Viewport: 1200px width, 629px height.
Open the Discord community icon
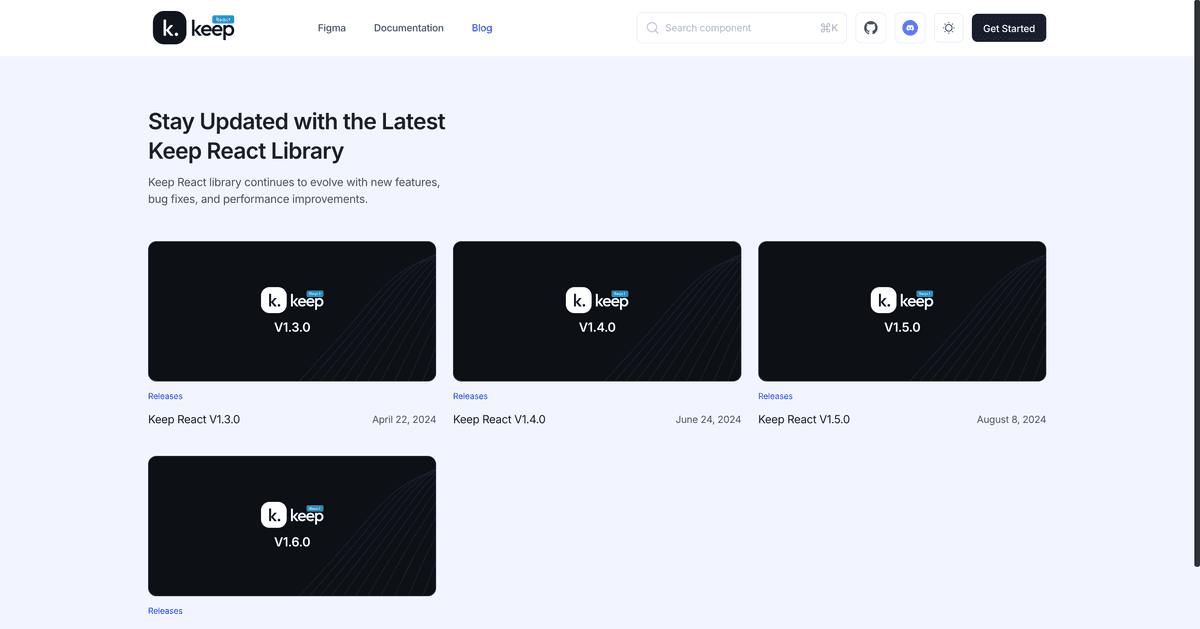[x=910, y=28]
